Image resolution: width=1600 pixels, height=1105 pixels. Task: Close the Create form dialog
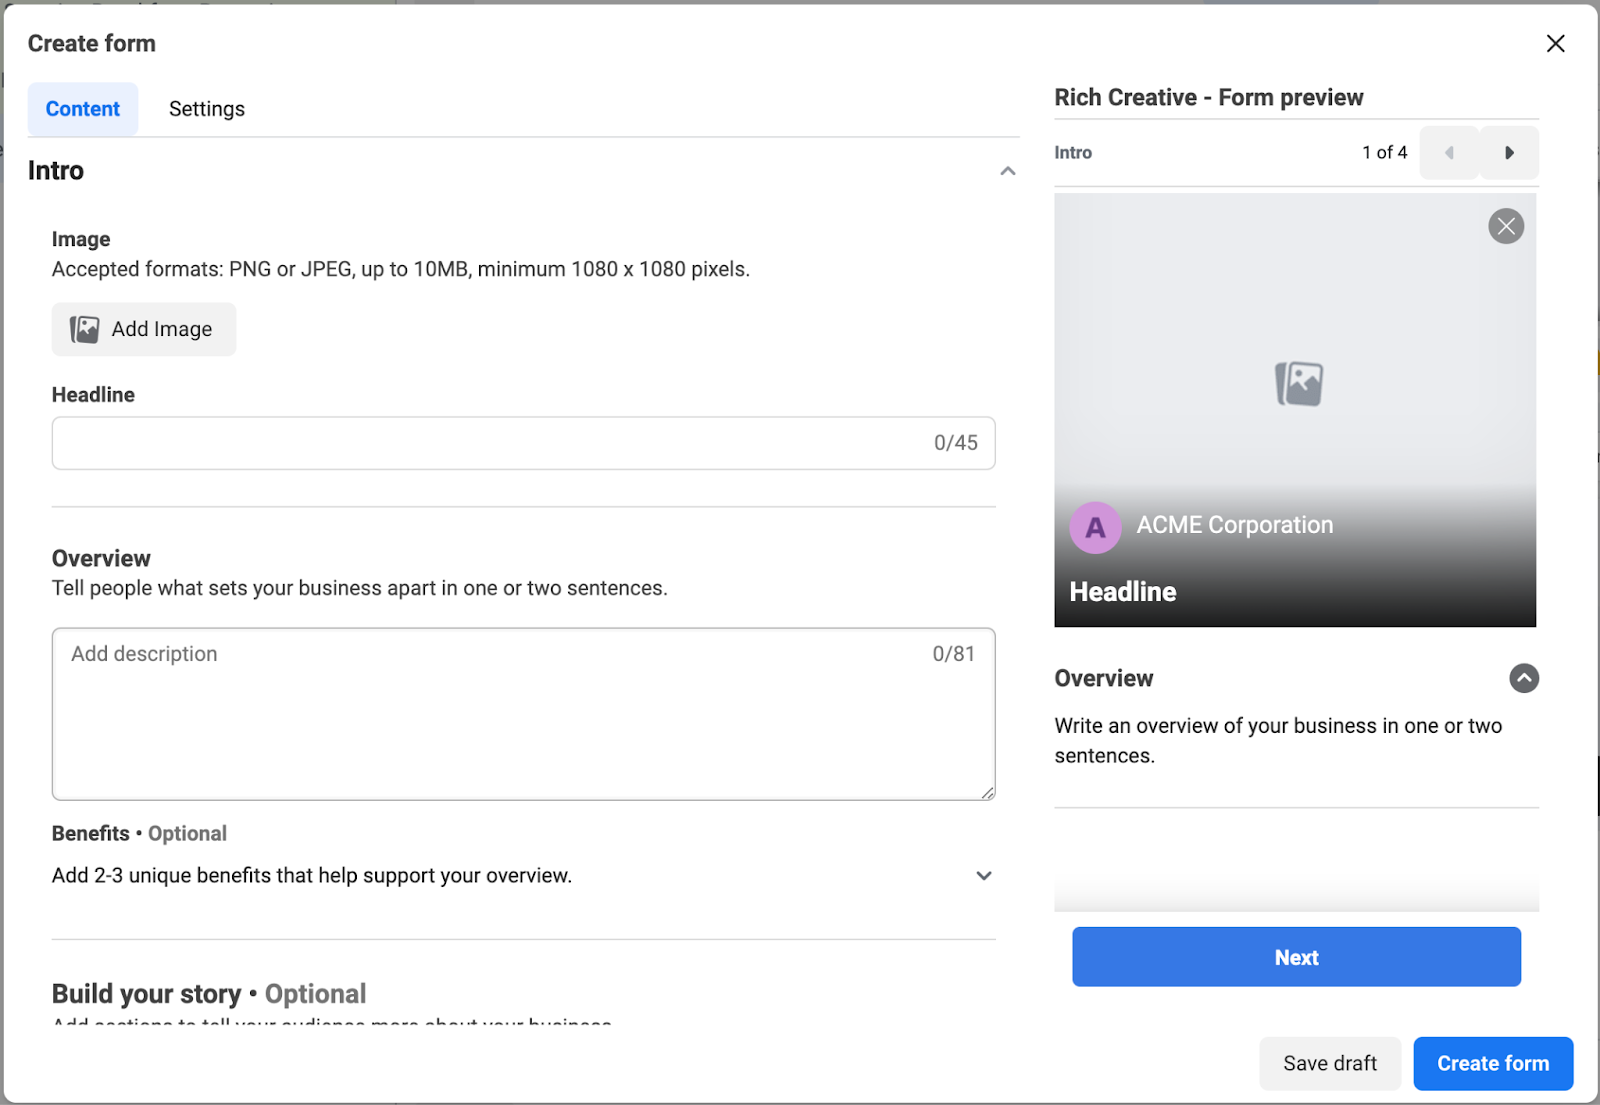coord(1555,44)
